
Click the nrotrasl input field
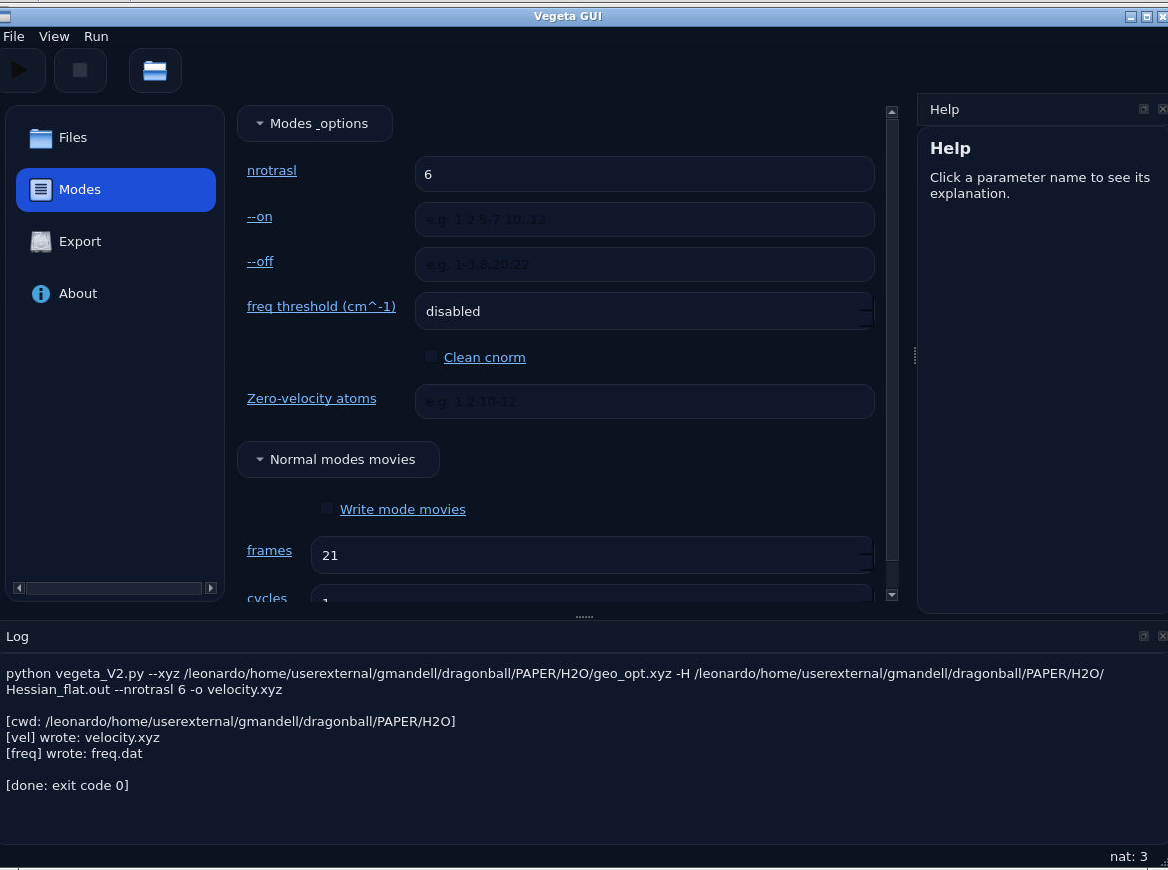point(644,174)
